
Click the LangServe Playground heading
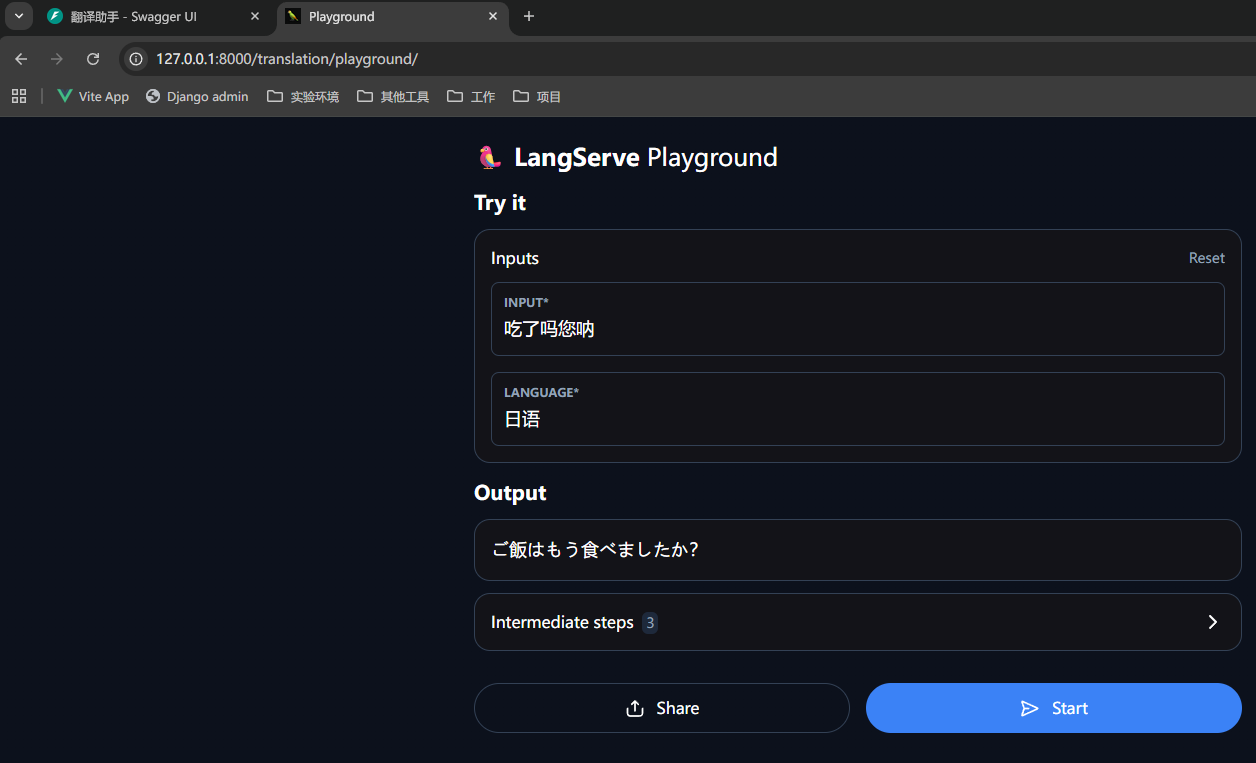646,157
